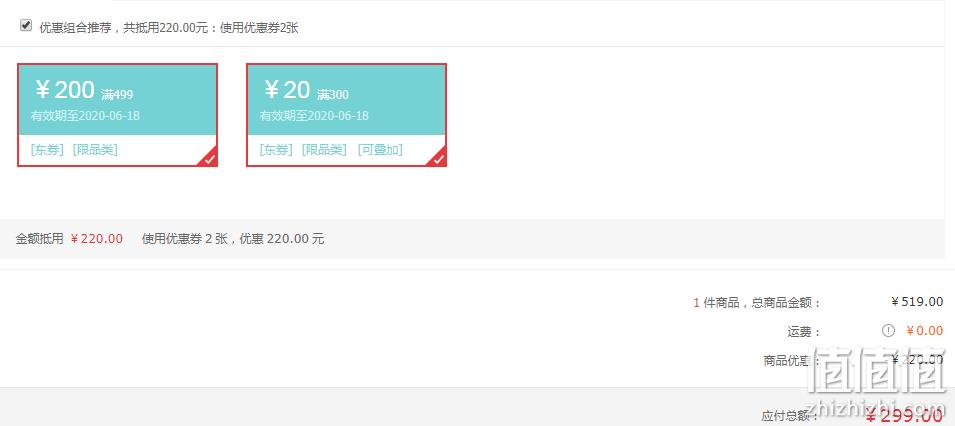955x426 pixels.
Task: Click the 有效期至2020-06-18 text on ¥200 coupon
Action: point(85,116)
